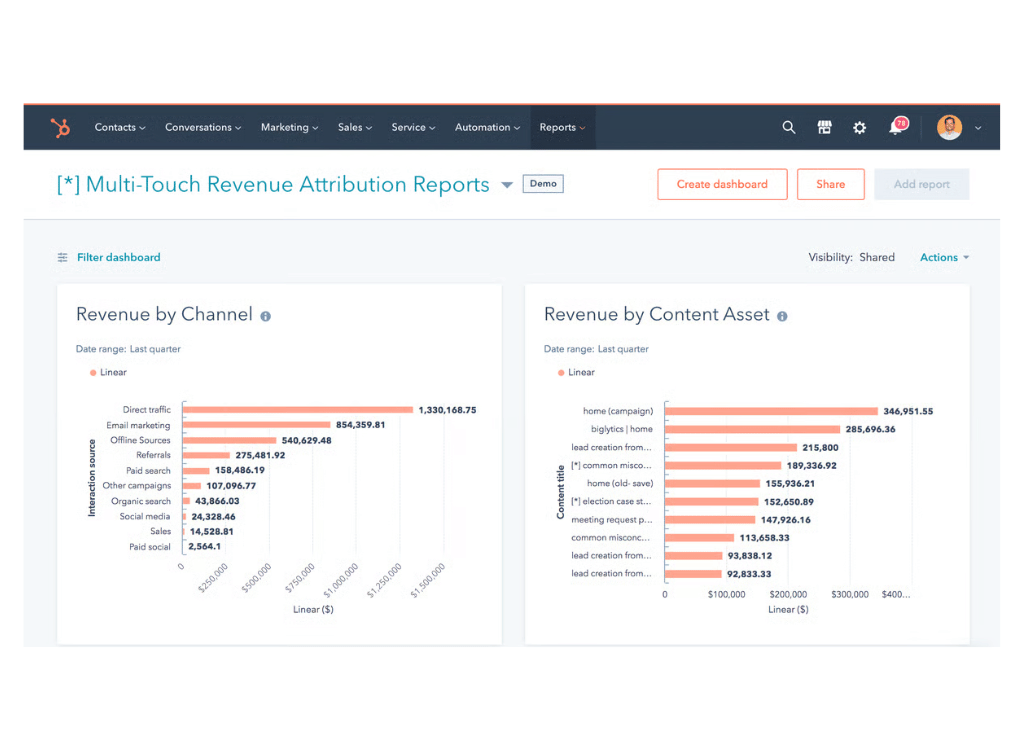View info tooltip on Revenue by Channel
This screenshot has width=1024, height=750.
[265, 314]
